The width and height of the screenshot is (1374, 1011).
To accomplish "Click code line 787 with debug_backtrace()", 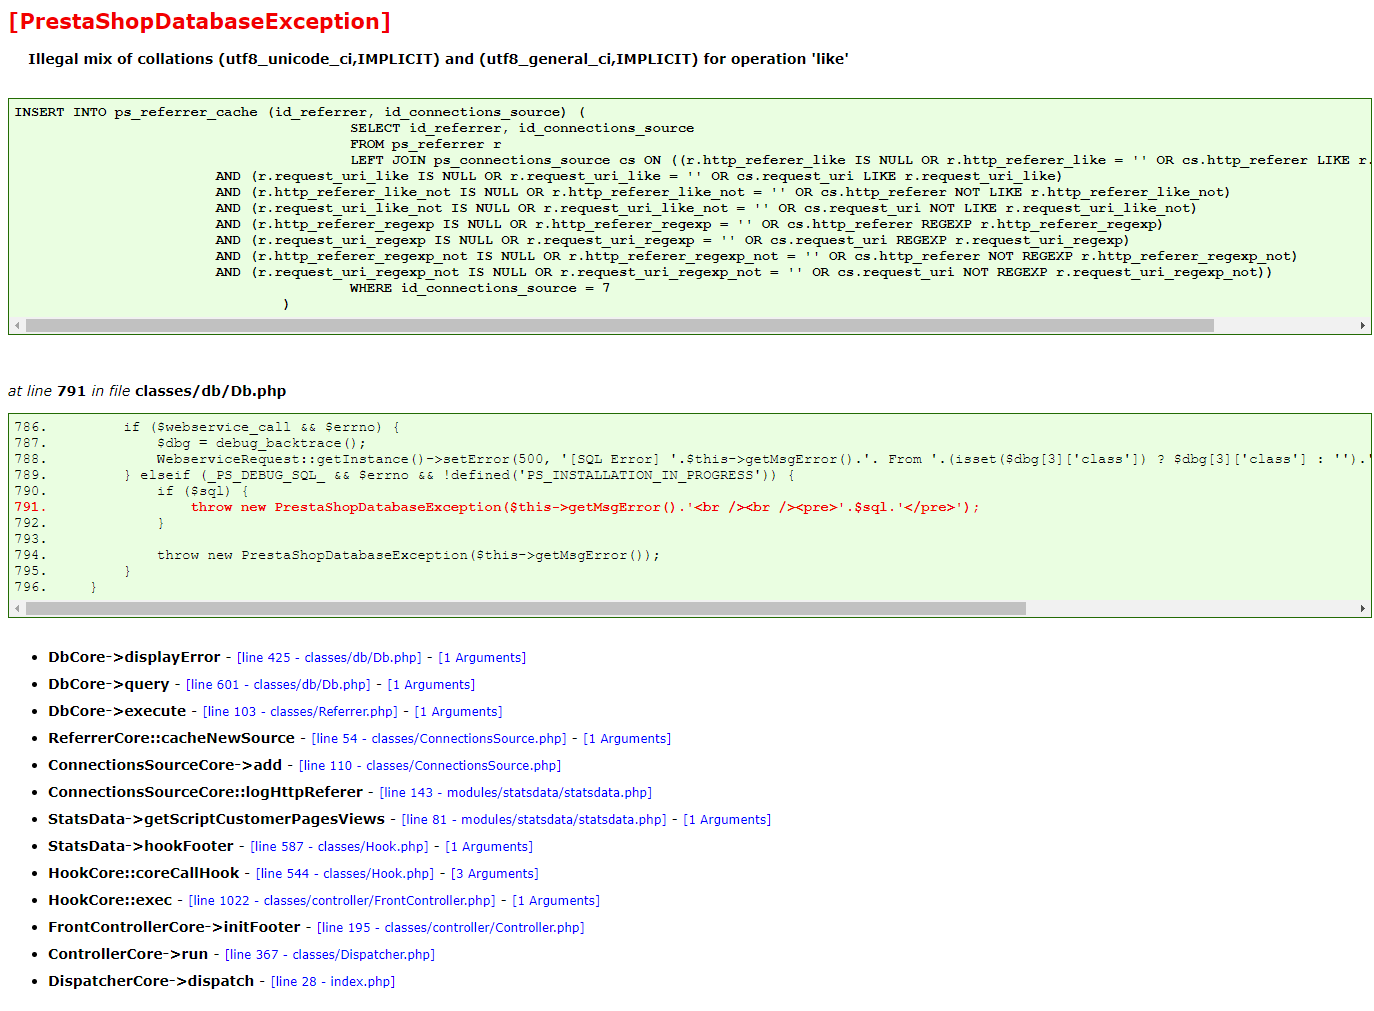I will pyautogui.click(x=190, y=443).
